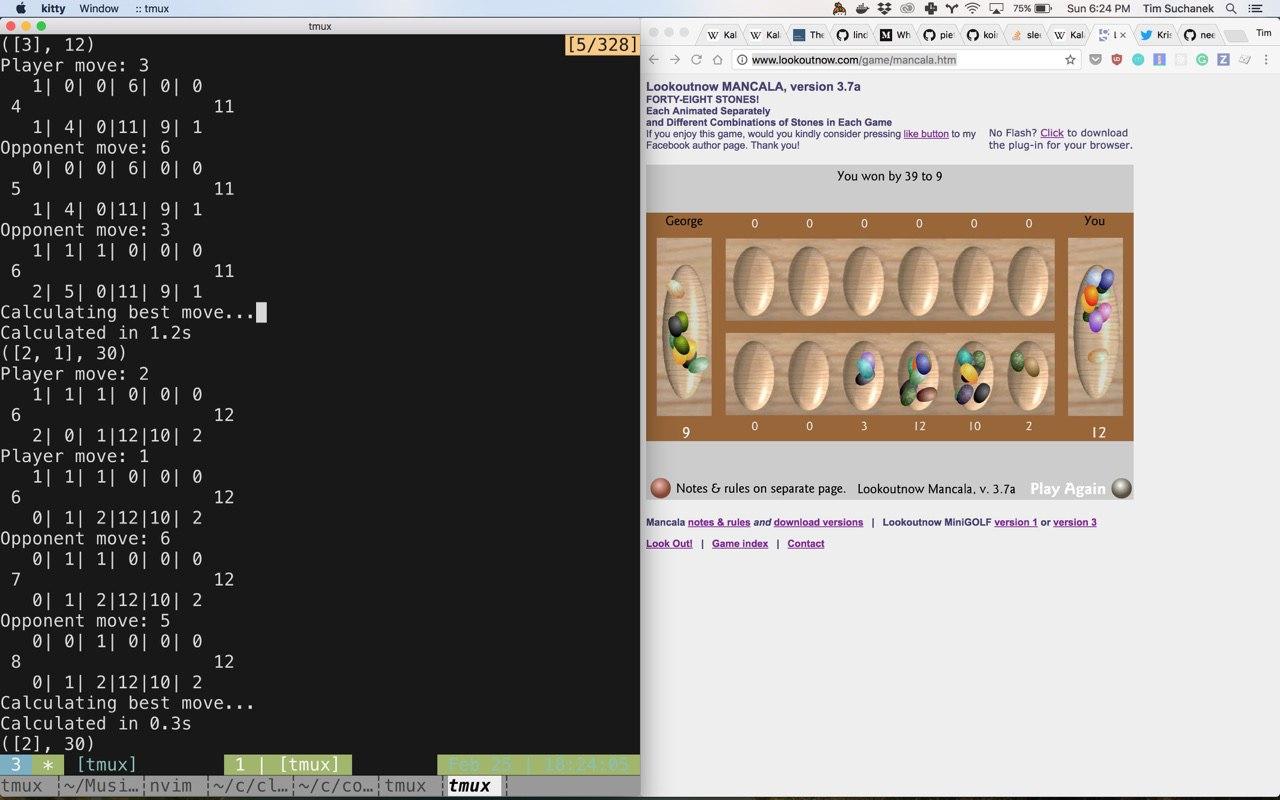Switch to the 'slee' browser tab

click(x=1025, y=34)
